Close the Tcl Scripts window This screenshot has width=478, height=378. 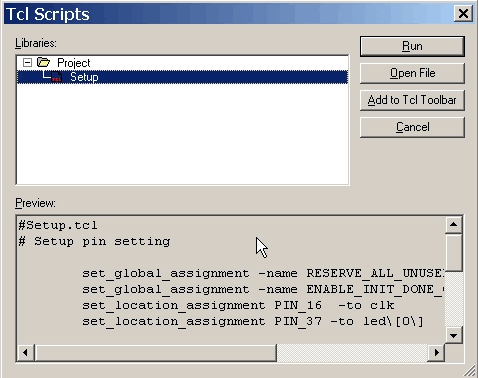pyautogui.click(x=463, y=14)
